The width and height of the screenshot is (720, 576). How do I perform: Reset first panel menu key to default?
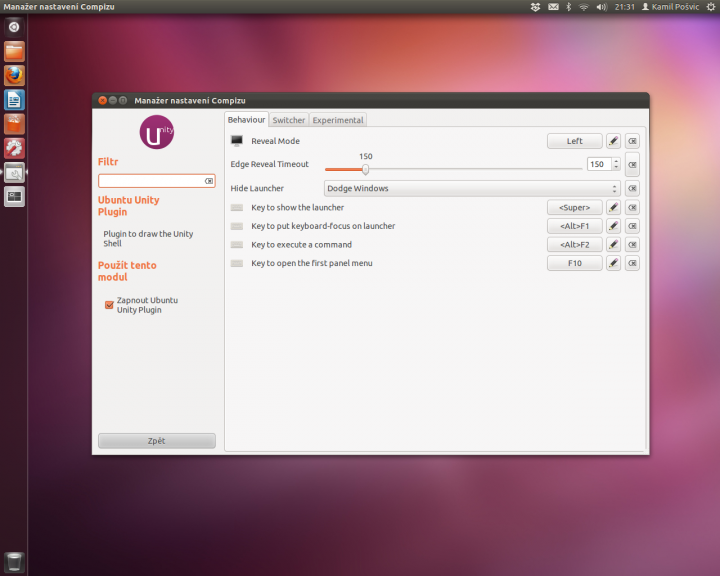(x=632, y=263)
